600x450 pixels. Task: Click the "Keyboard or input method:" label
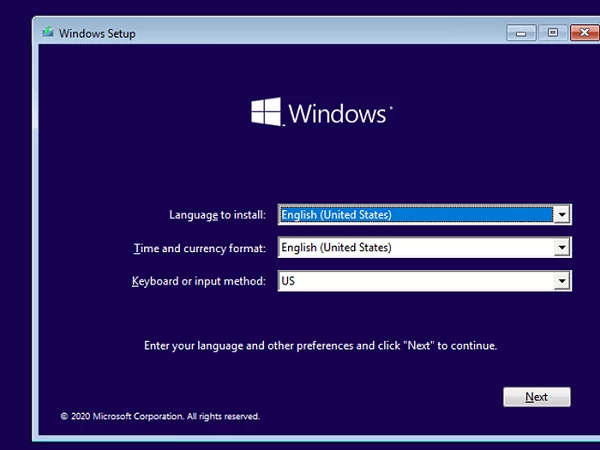coord(199,281)
